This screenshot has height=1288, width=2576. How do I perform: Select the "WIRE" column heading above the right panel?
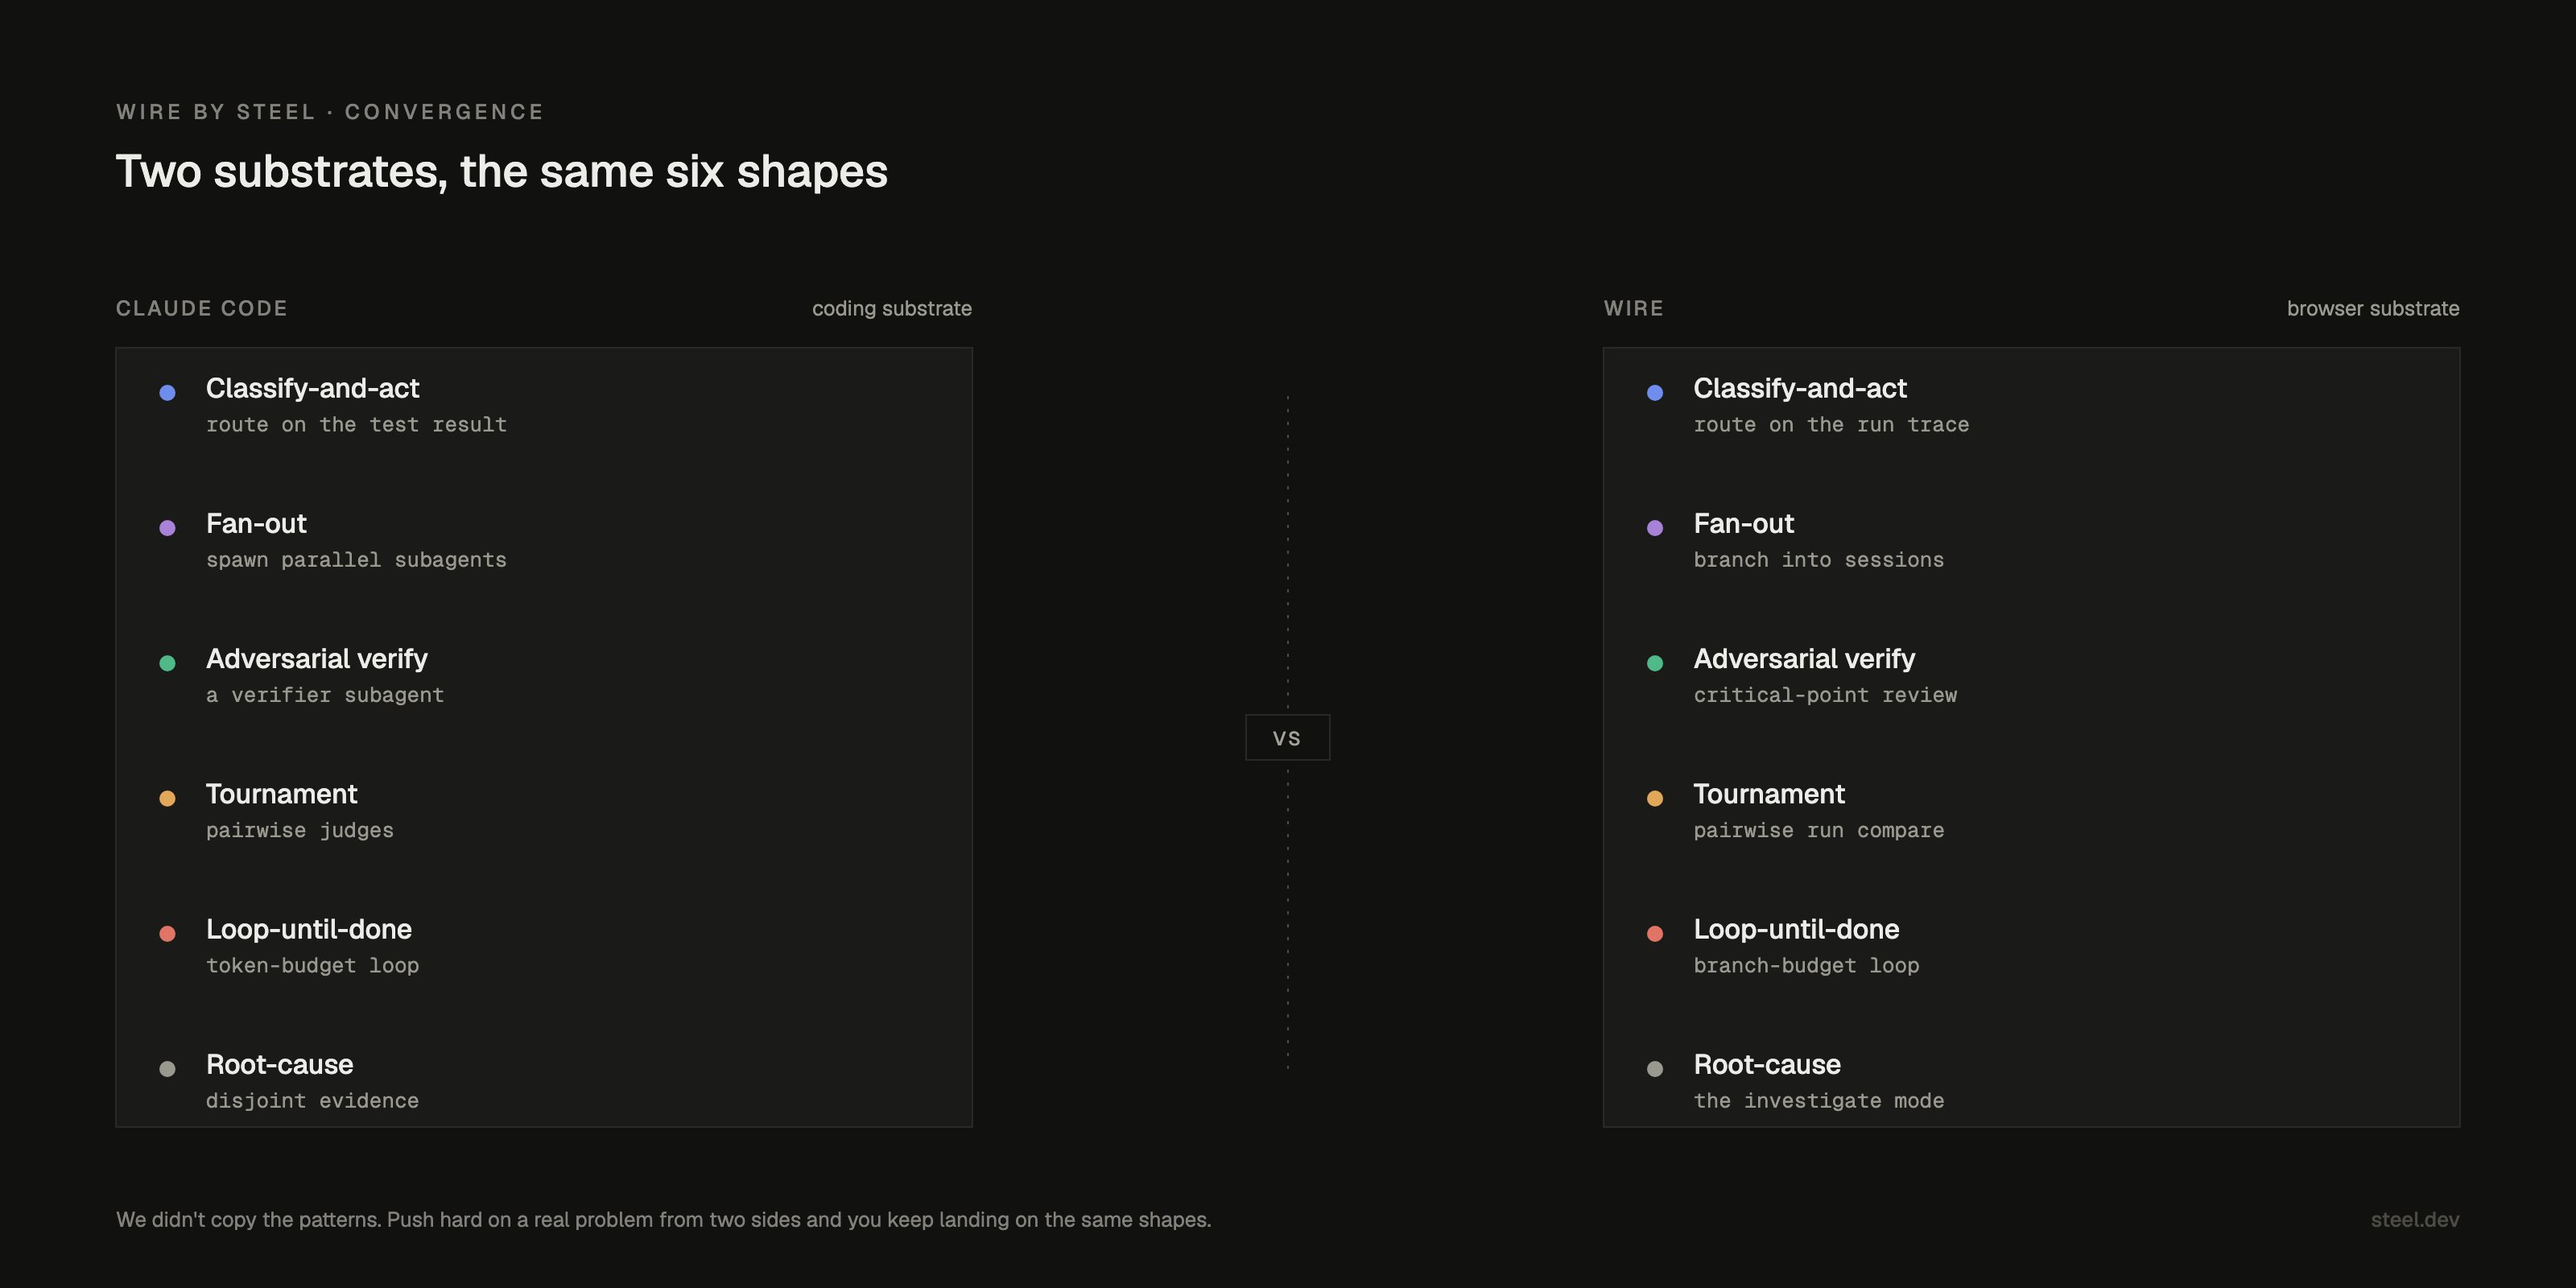(1634, 308)
